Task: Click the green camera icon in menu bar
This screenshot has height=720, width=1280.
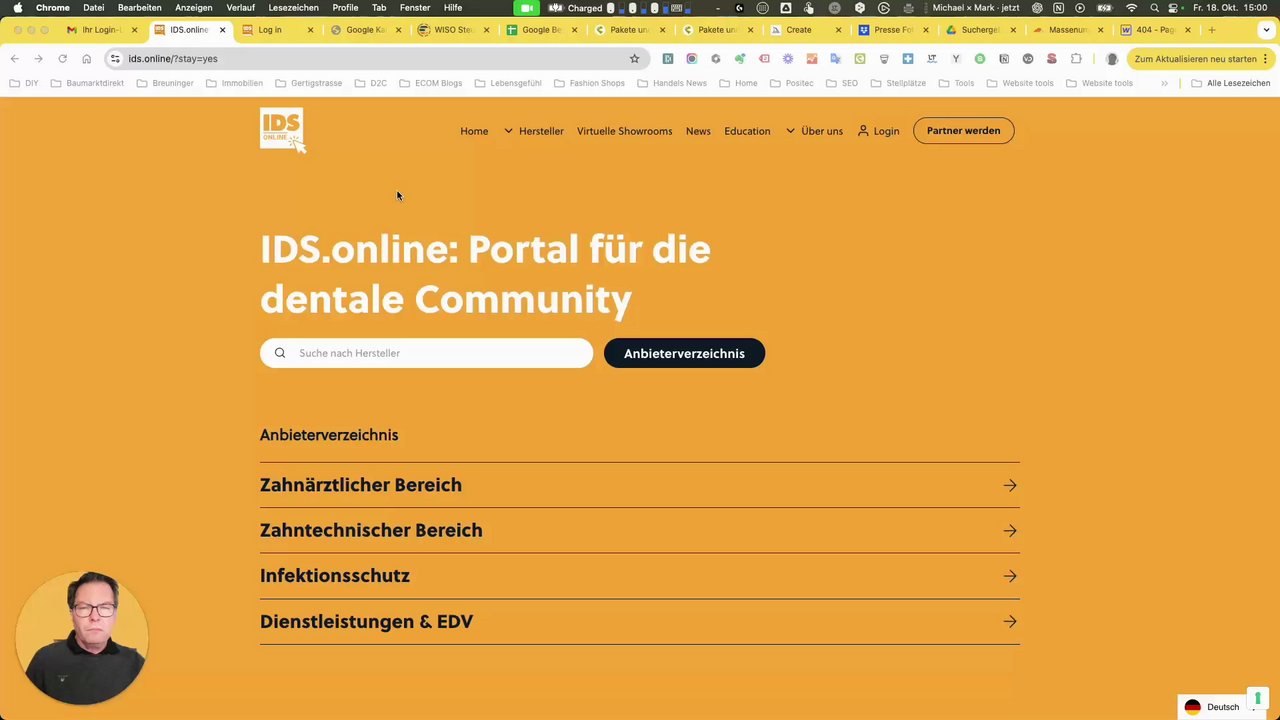Action: (526, 8)
